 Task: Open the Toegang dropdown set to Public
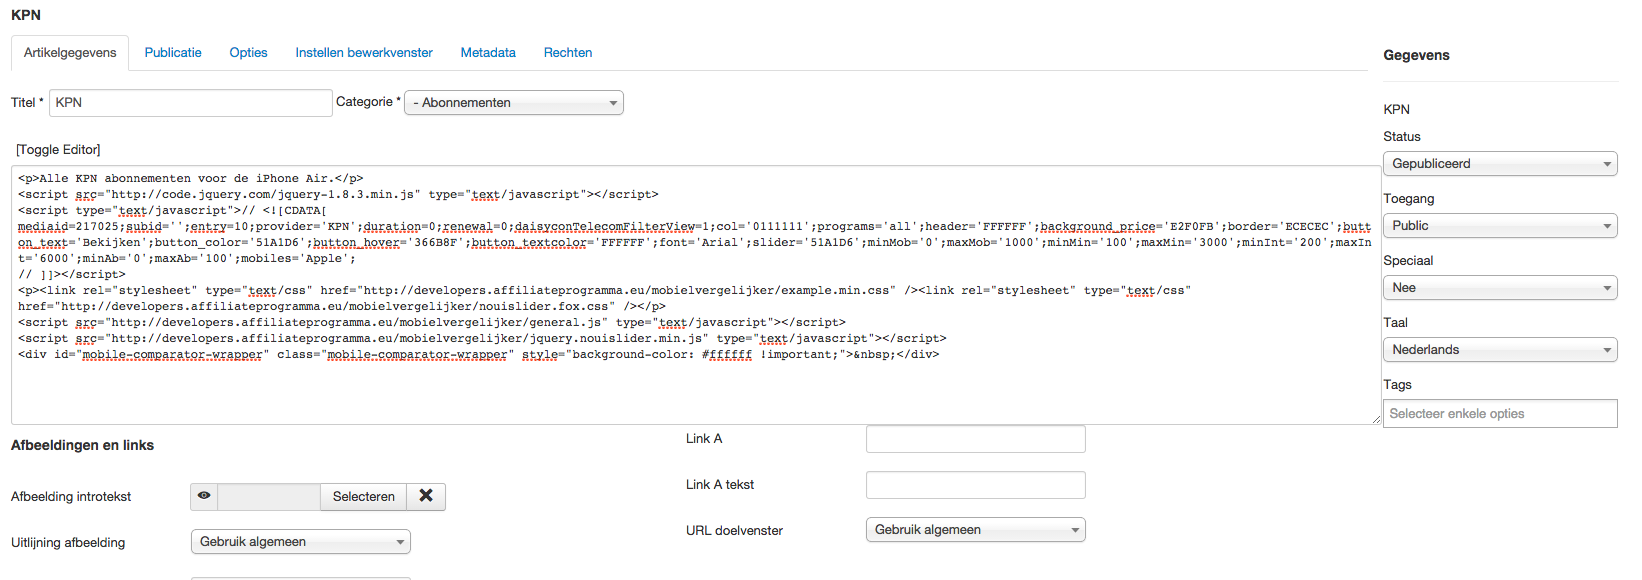(1500, 226)
